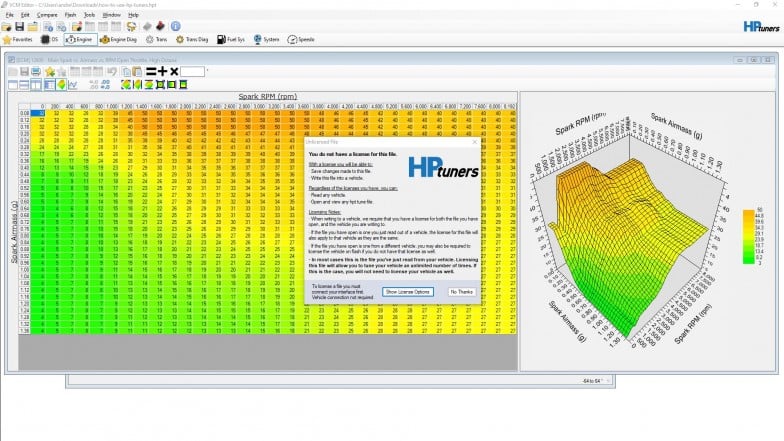This screenshot has width=784, height=441.
Task: Open the Speedo gauge section
Action: pos(300,40)
